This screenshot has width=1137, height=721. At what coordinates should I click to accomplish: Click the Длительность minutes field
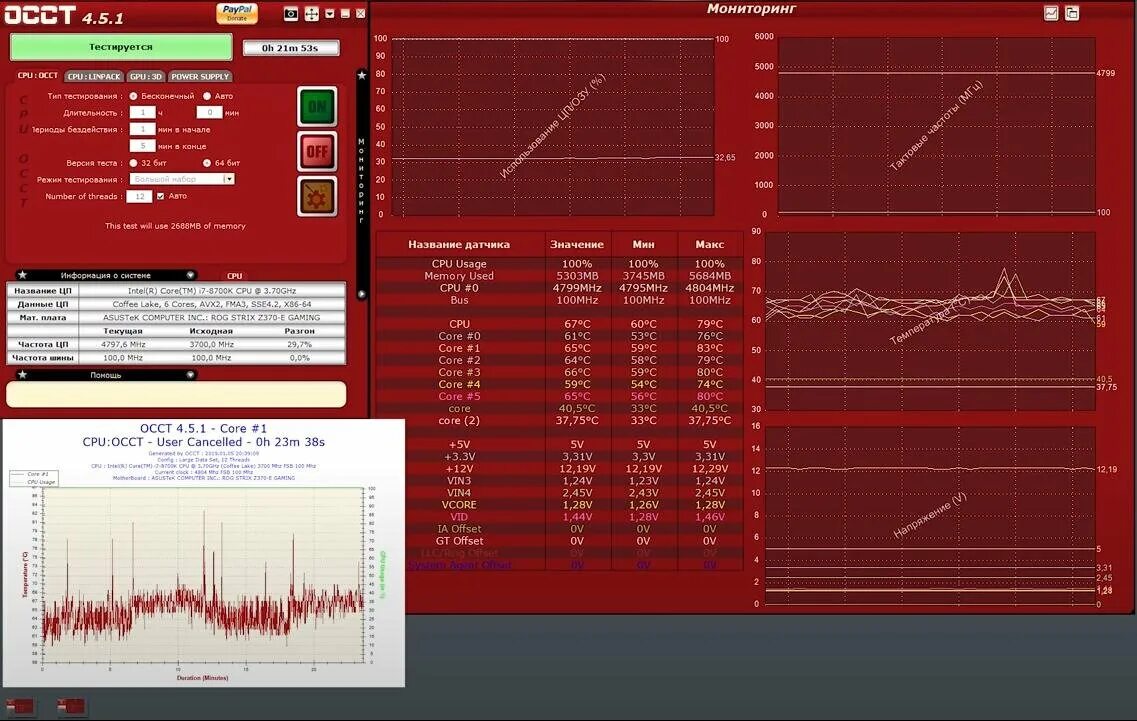click(x=210, y=112)
